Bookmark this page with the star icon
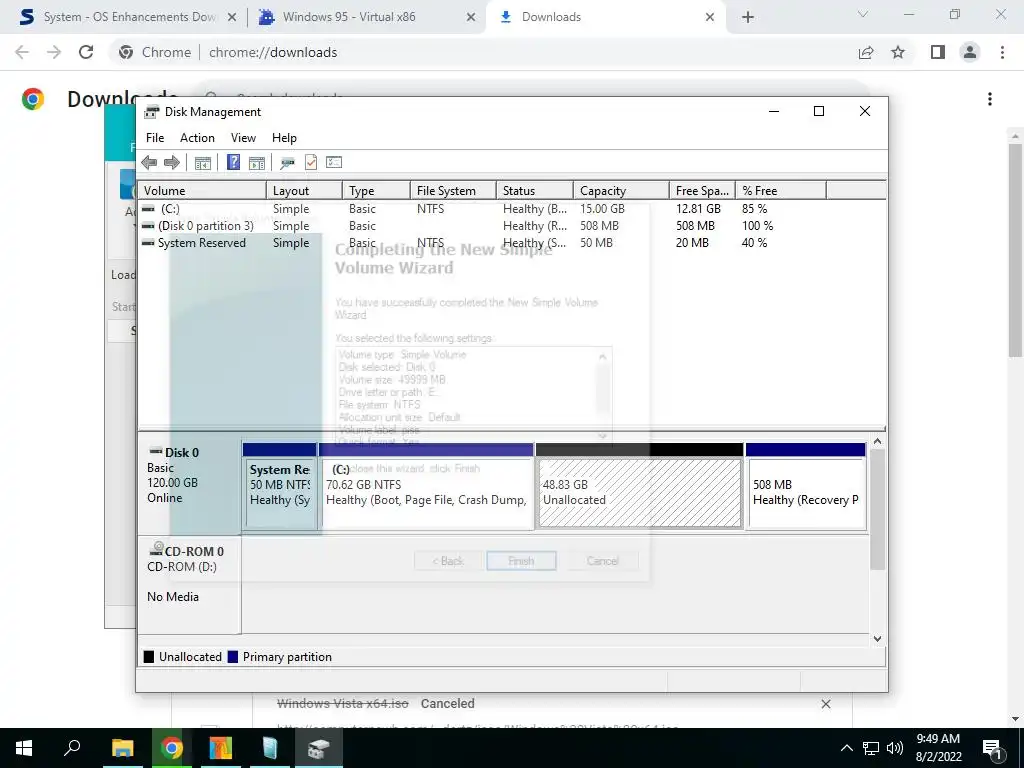This screenshot has height=768, width=1024. pos(898,52)
